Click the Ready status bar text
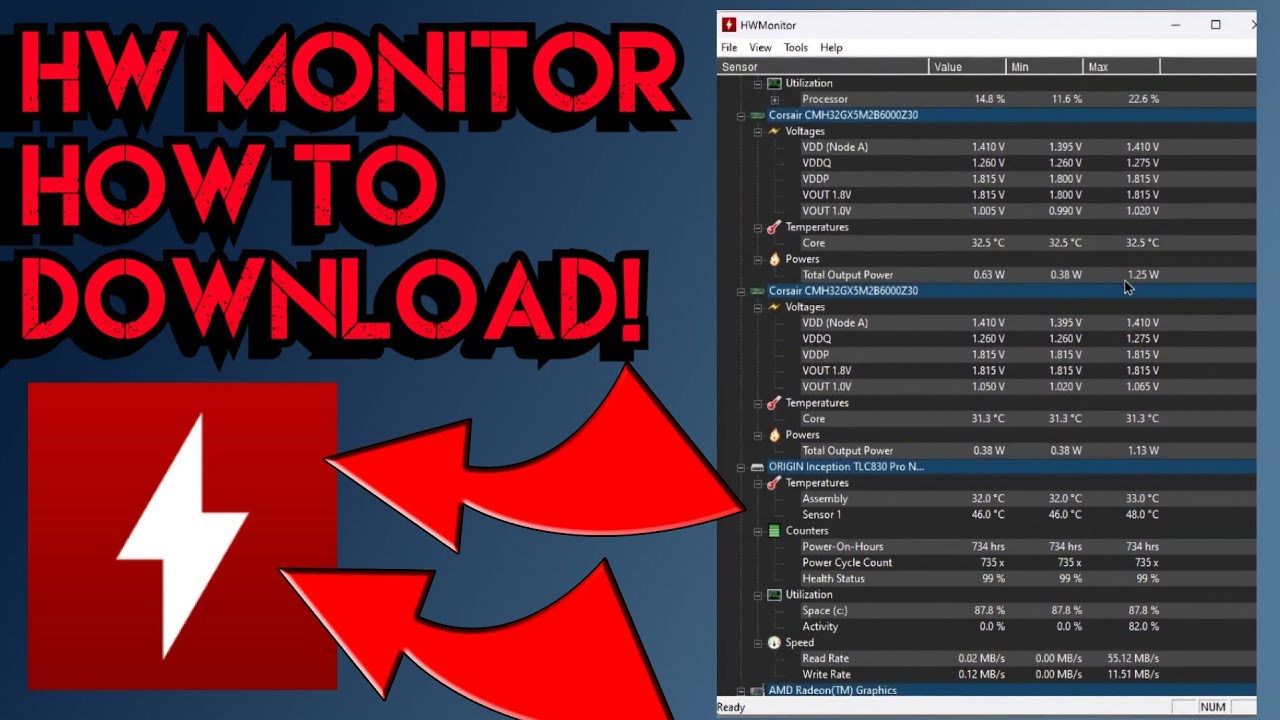1280x720 pixels. [x=731, y=707]
